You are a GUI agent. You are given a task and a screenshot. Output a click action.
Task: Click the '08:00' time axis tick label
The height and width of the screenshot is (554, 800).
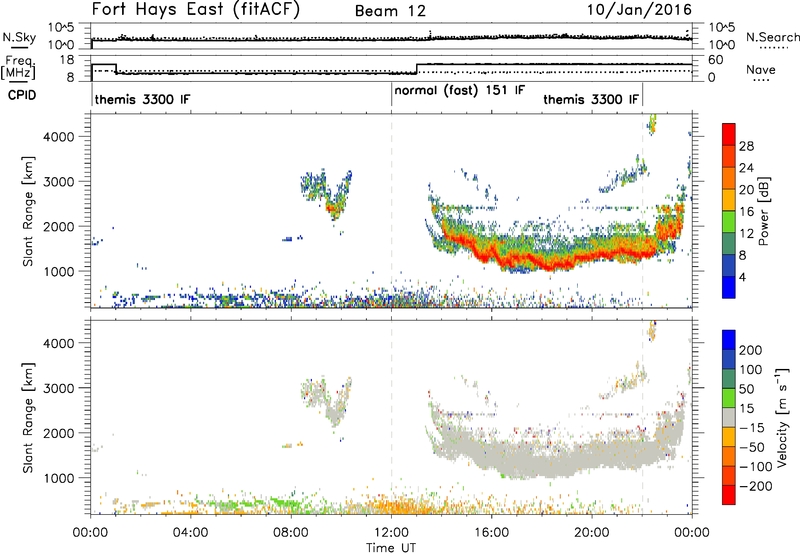coord(291,533)
